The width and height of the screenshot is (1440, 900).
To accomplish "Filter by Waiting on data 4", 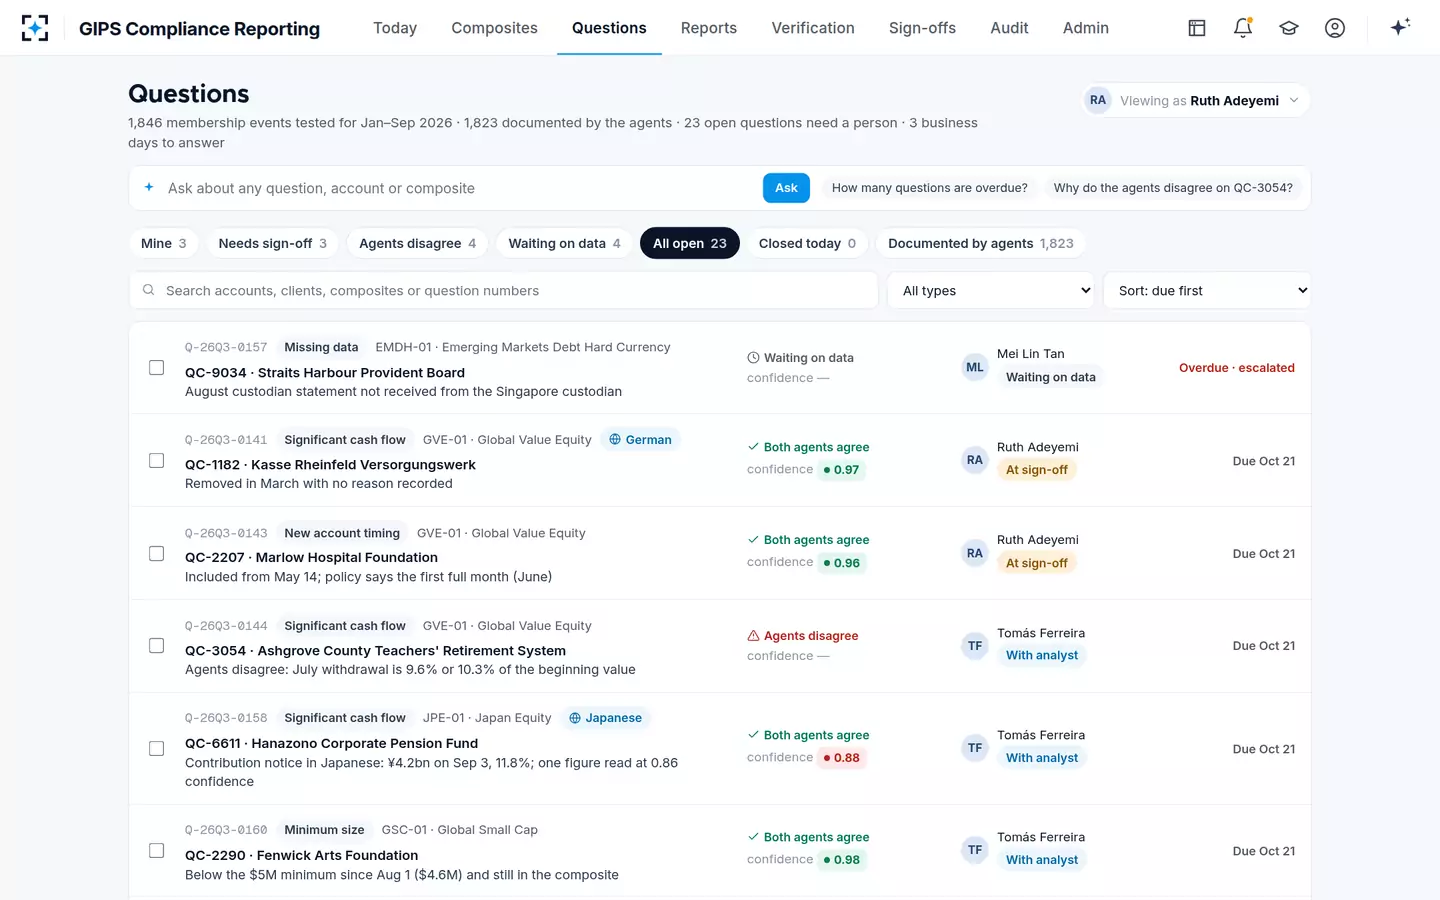I will [x=564, y=243].
